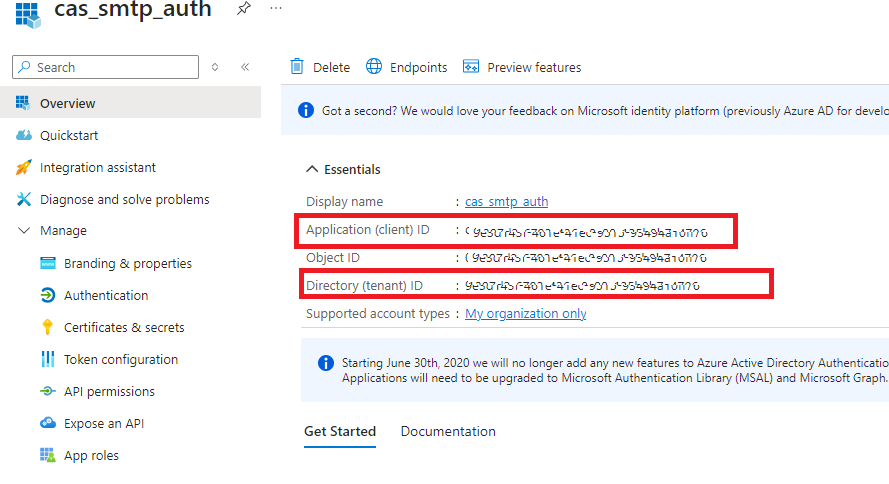Click the Display name label
The image size is (889, 484).
point(344,202)
